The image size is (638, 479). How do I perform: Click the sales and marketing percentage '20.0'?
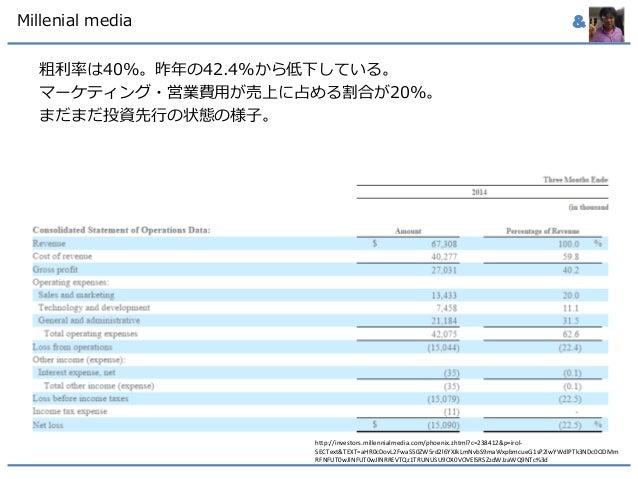570,295
